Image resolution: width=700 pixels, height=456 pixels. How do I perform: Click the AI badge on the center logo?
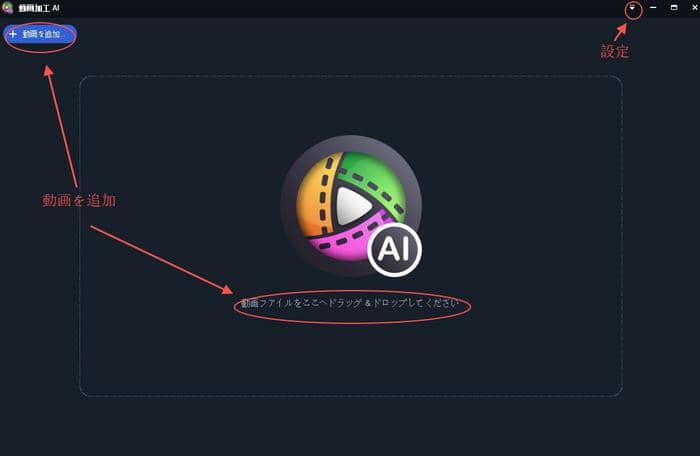[394, 249]
